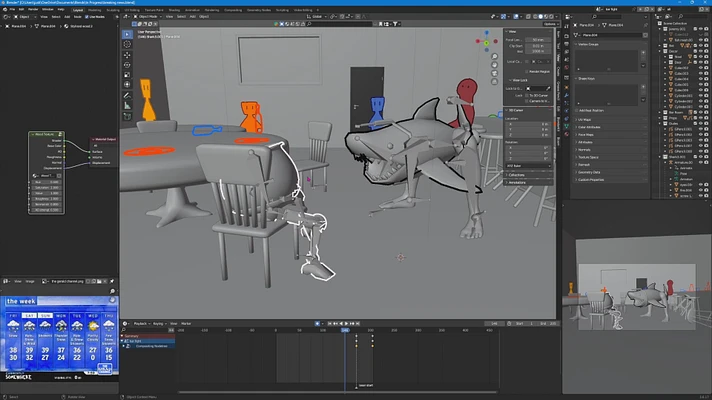Click the fake user shield beside mesh name
The height and width of the screenshot is (400, 712).
(x=645, y=35)
